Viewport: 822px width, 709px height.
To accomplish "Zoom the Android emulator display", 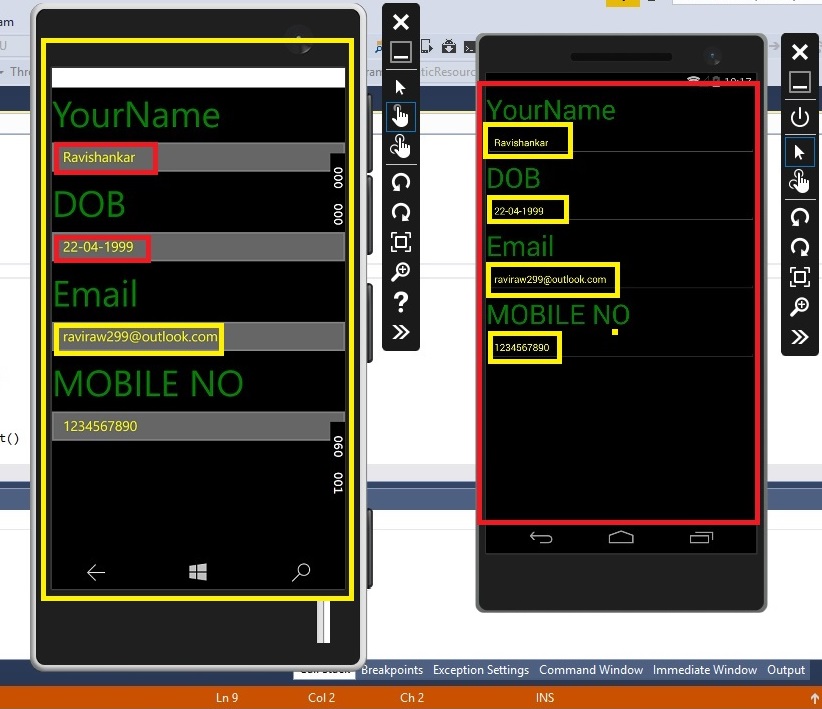I will tap(800, 307).
